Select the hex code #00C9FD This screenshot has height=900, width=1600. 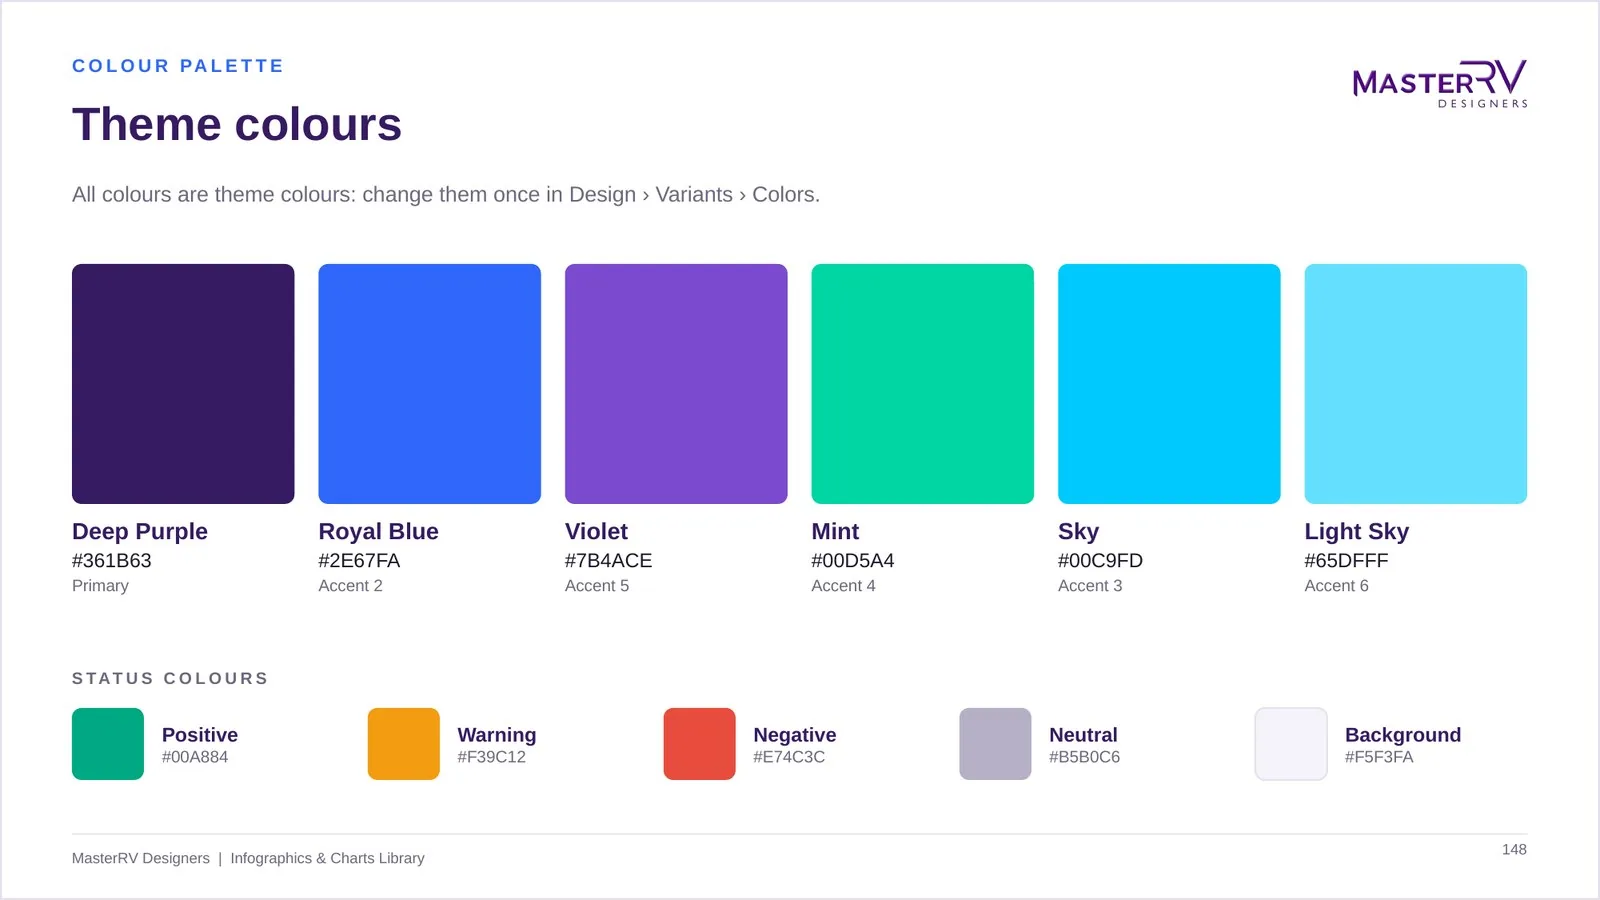[x=1100, y=561]
